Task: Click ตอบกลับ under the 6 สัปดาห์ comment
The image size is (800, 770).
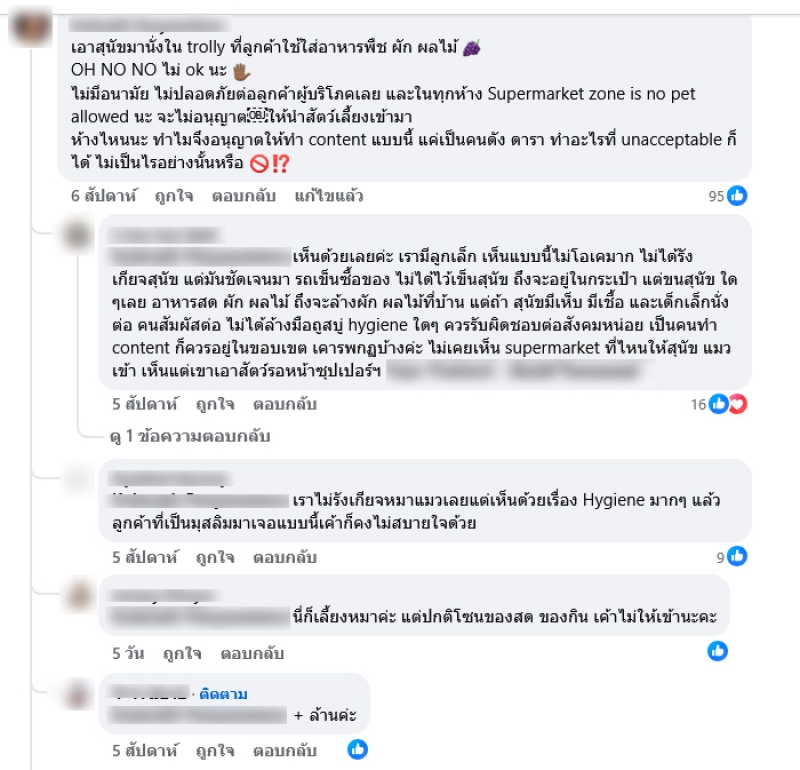Action: pos(244,196)
